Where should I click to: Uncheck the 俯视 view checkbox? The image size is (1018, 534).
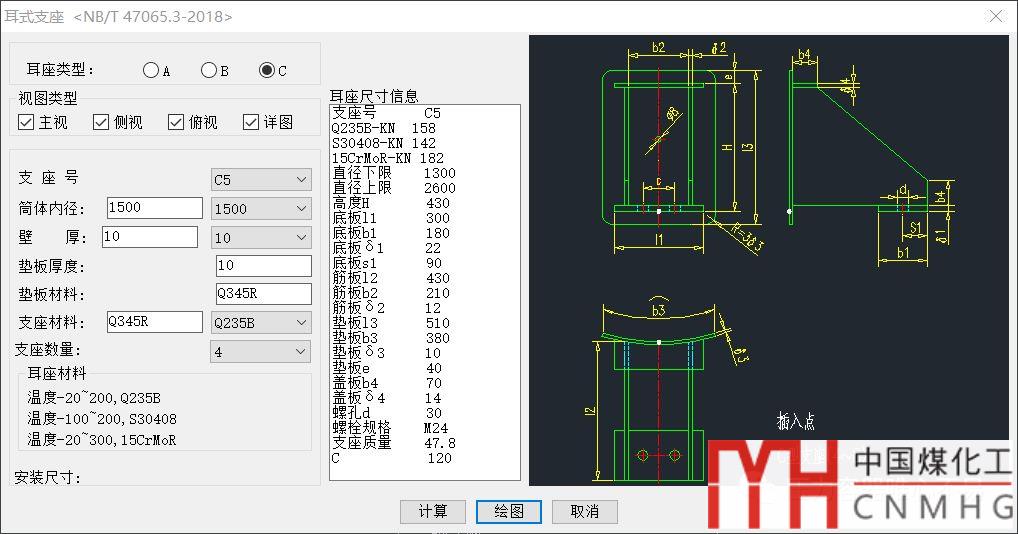176,122
